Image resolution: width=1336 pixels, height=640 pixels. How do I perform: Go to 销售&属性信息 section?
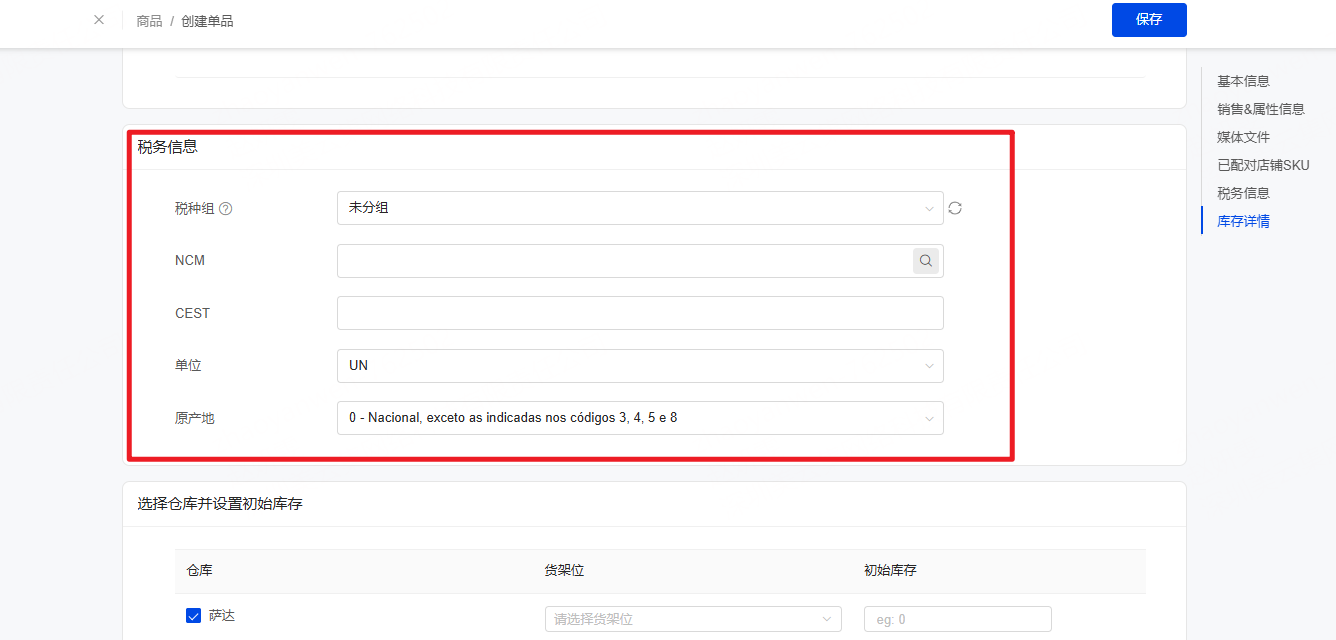[x=1260, y=109]
